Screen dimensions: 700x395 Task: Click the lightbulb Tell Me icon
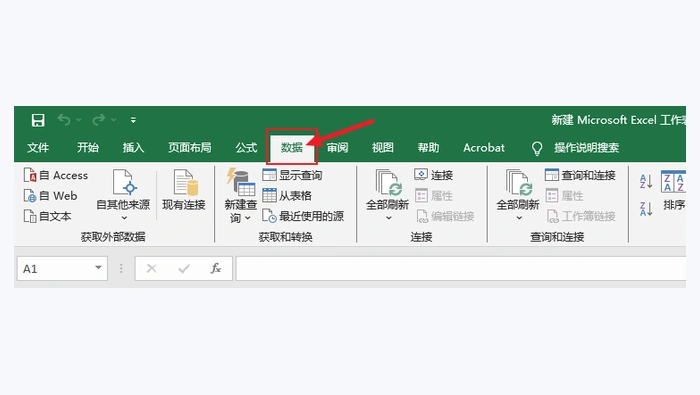[537, 148]
